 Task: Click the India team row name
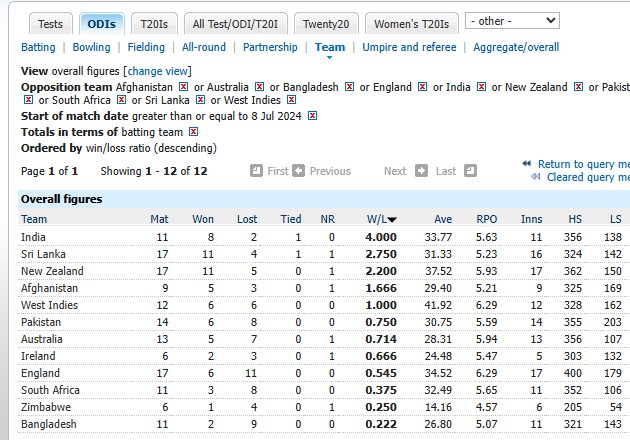pyautogui.click(x=33, y=237)
